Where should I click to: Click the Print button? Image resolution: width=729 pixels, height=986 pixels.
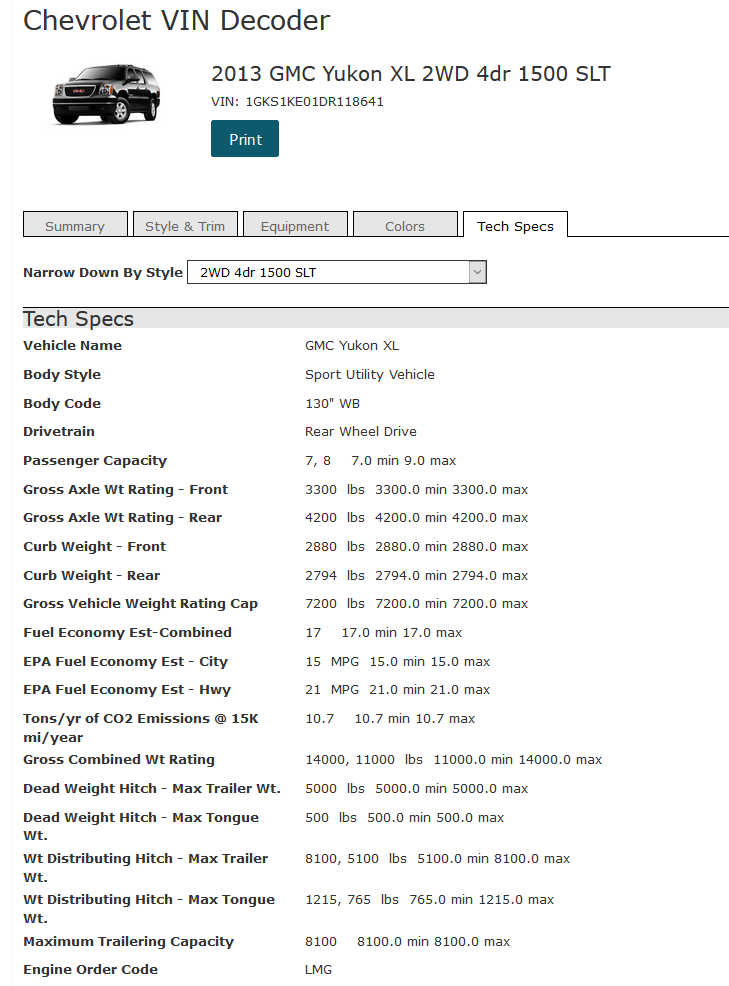coord(245,138)
